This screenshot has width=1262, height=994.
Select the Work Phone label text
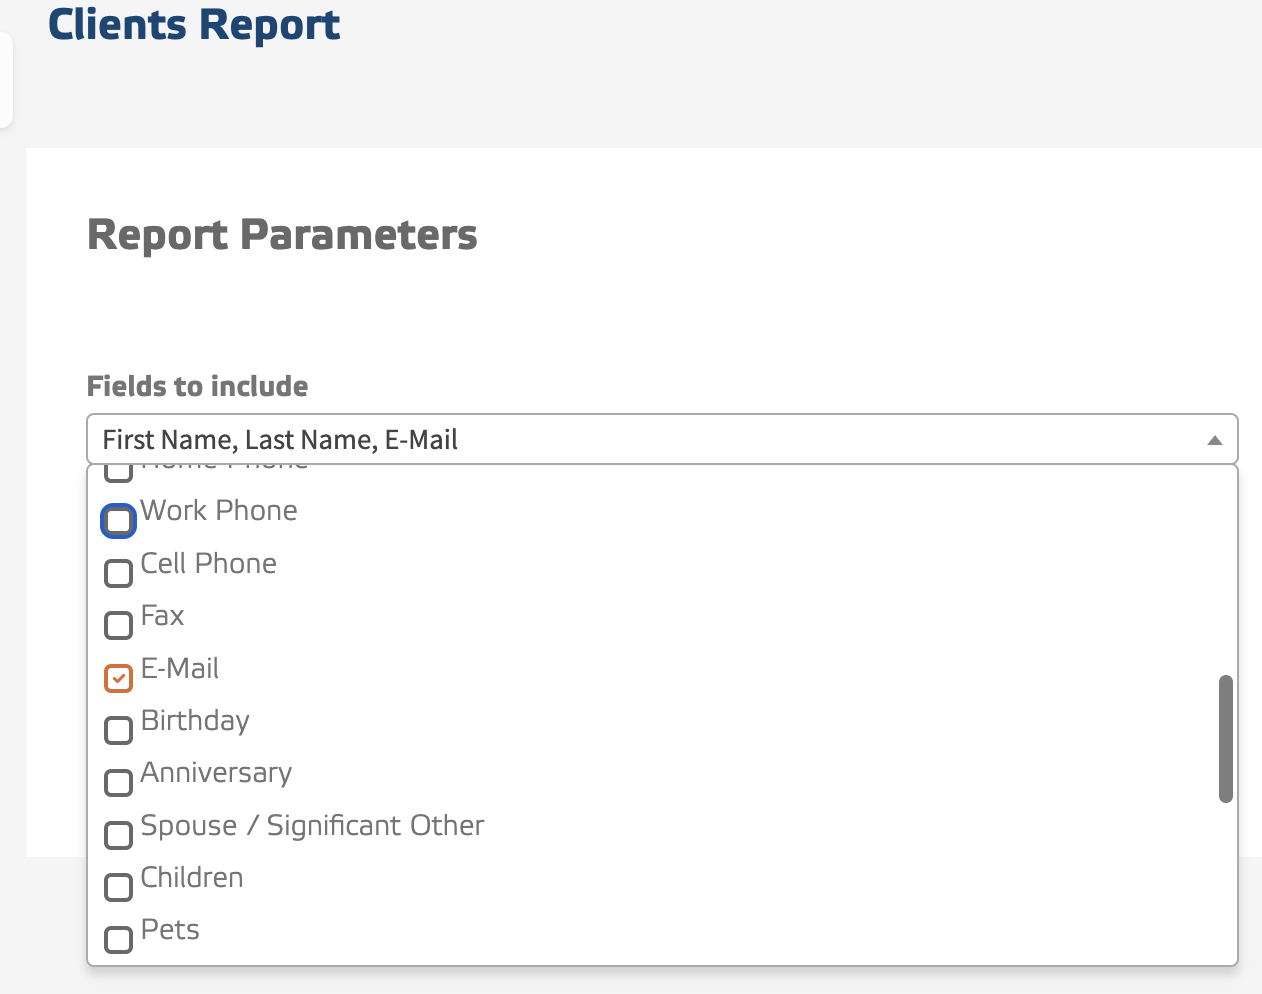point(218,510)
